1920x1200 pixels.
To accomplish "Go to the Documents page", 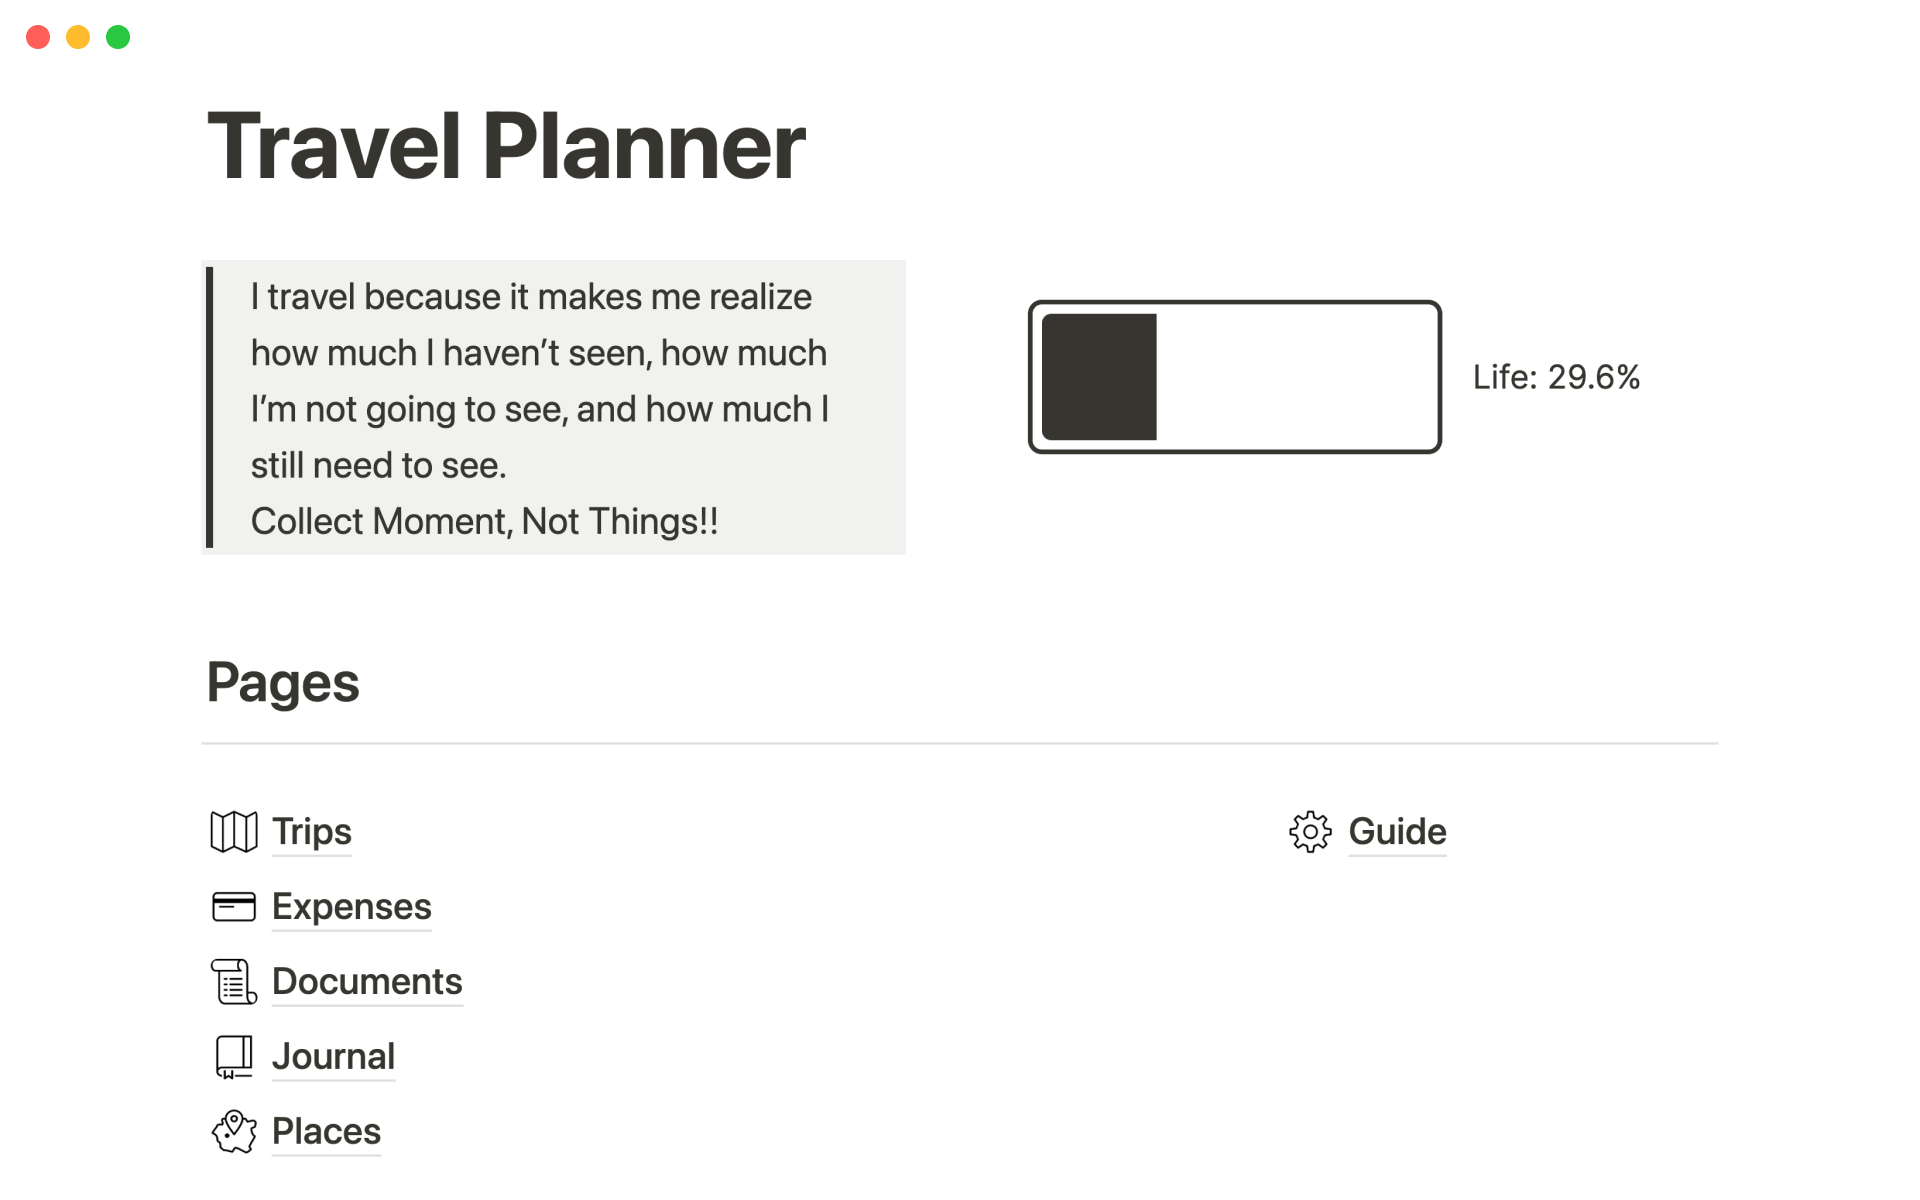I will point(367,982).
